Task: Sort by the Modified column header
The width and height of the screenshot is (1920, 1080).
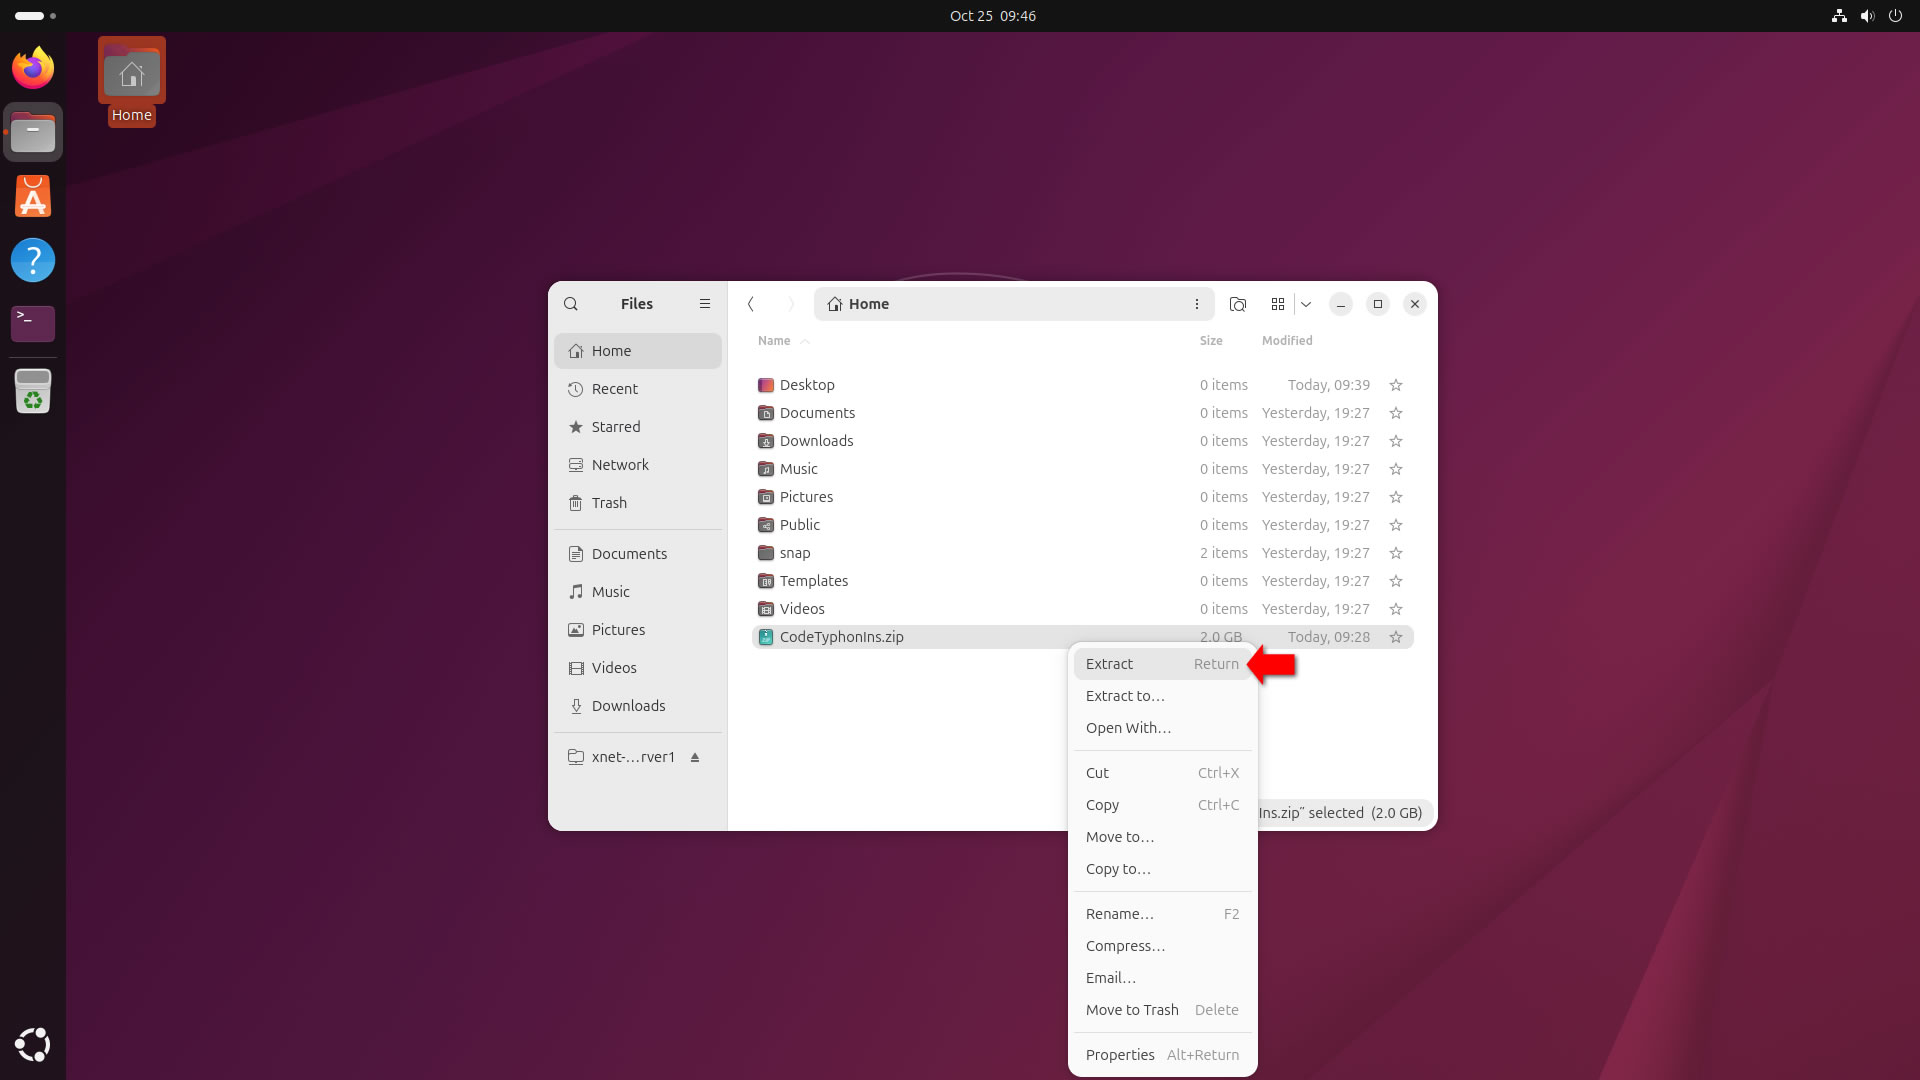Action: pyautogui.click(x=1287, y=341)
